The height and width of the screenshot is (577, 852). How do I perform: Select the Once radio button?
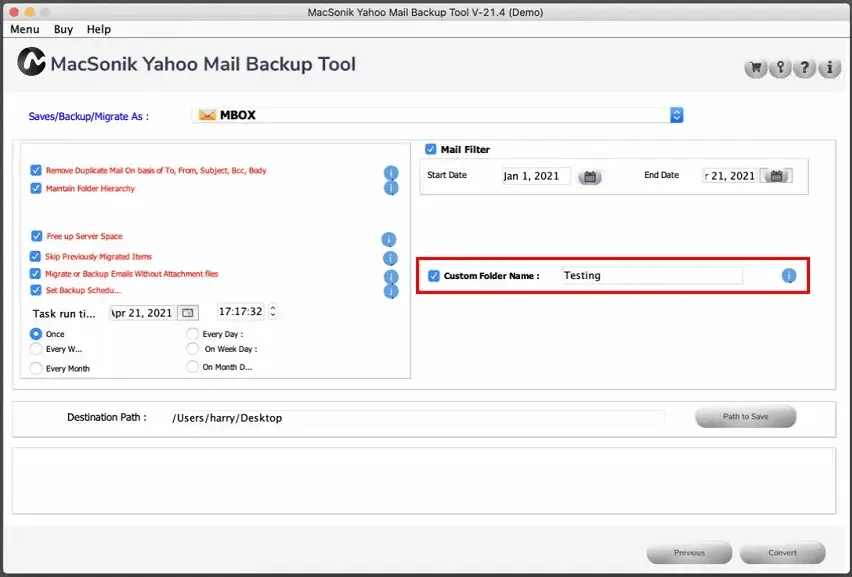point(36,334)
